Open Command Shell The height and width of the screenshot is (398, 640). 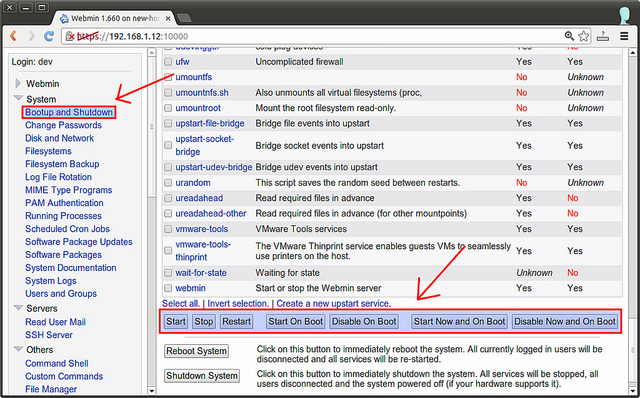57,364
